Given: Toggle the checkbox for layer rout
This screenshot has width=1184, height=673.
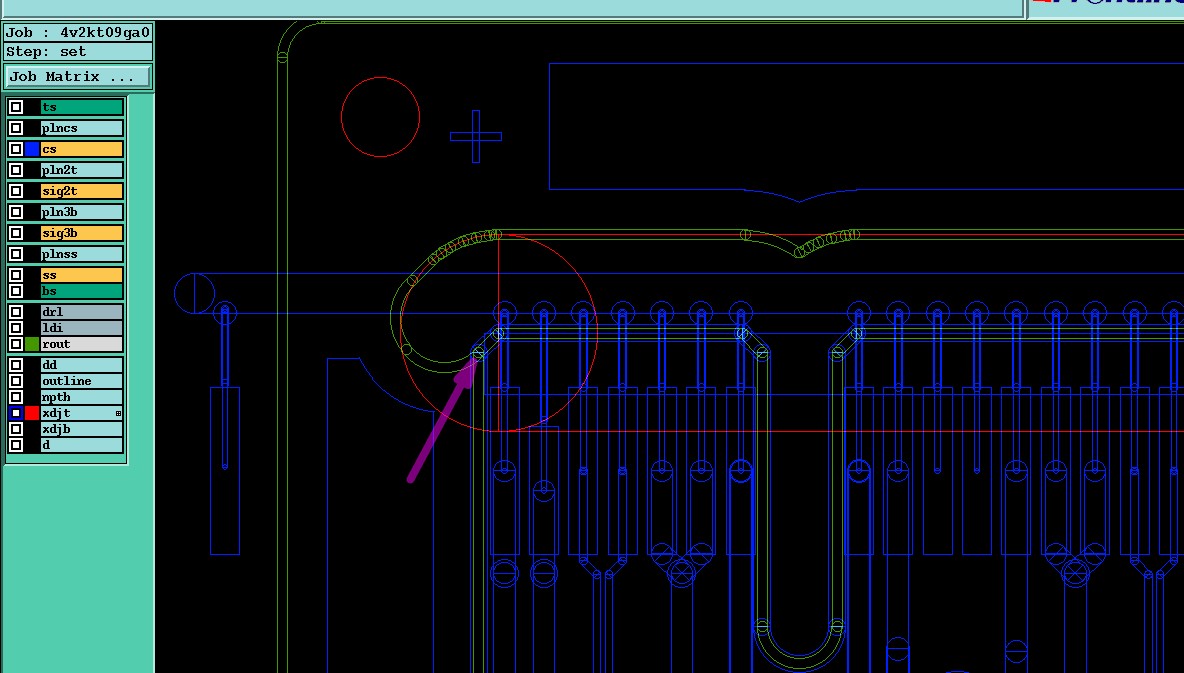Looking at the screenshot, I should [x=16, y=344].
